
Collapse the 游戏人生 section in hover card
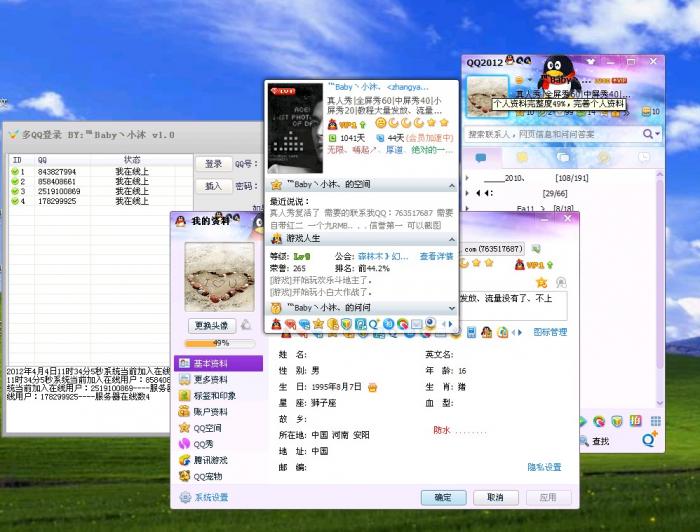(451, 239)
